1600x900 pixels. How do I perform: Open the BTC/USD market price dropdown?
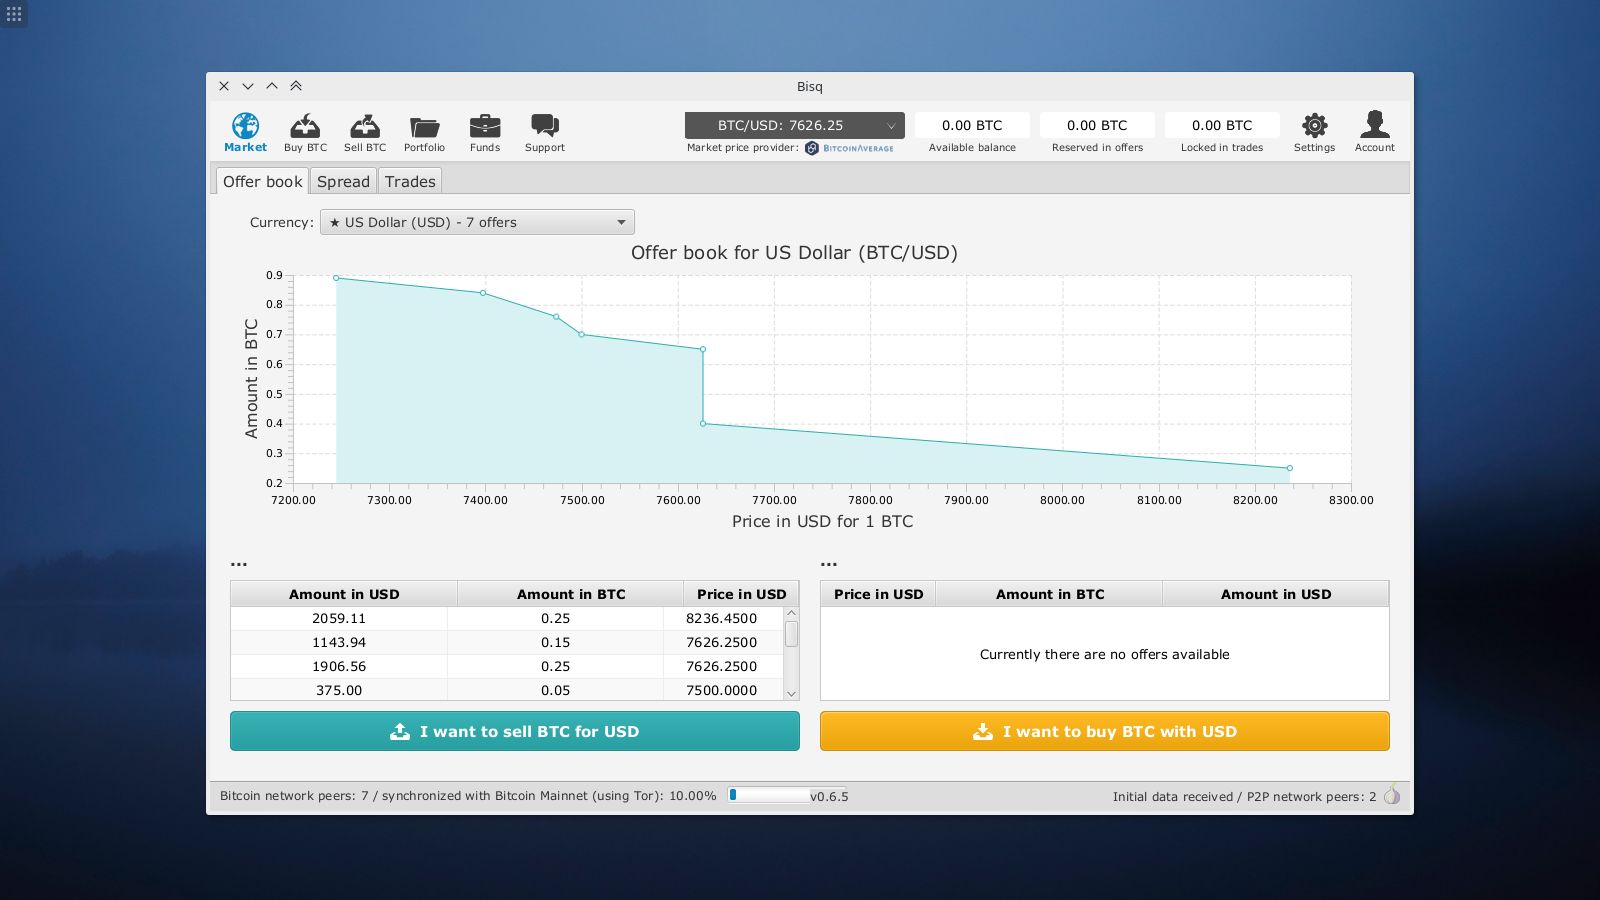pos(794,125)
